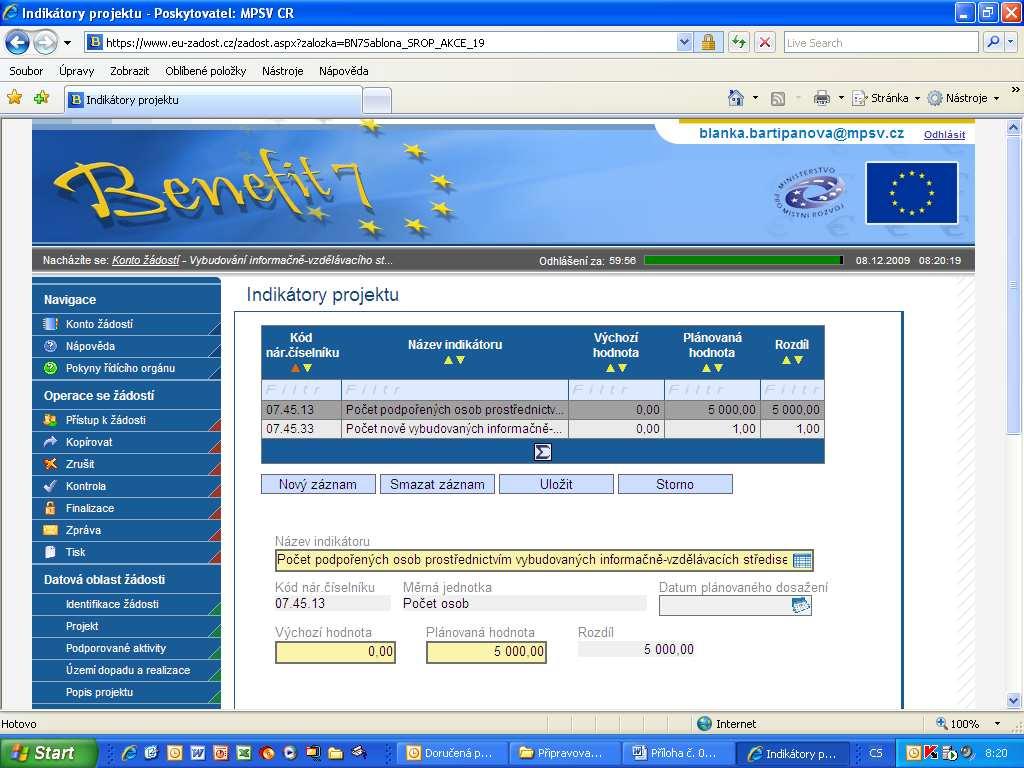The height and width of the screenshot is (768, 1024).
Task: Open the Home button dropdown arrow
Action: click(756, 99)
